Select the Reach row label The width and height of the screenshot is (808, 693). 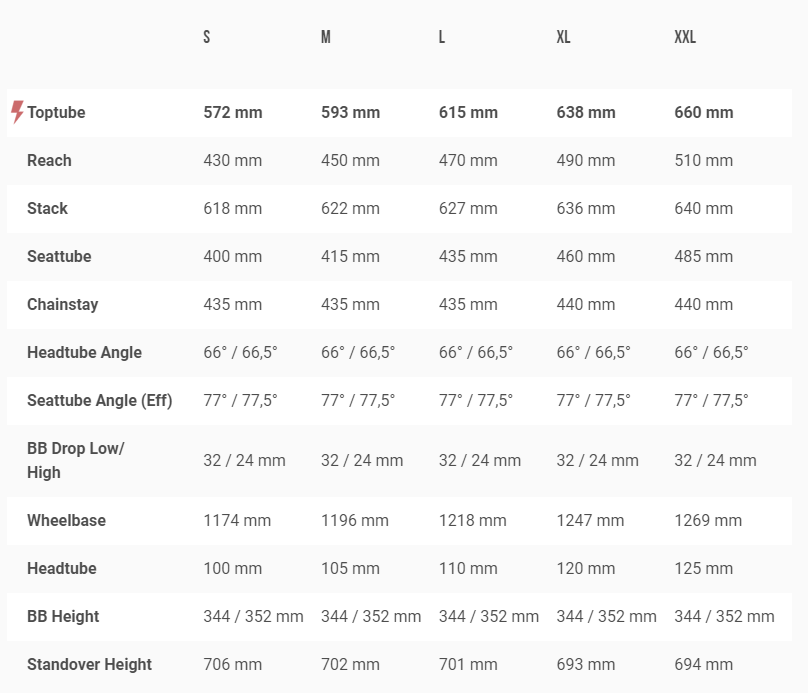[x=49, y=160]
